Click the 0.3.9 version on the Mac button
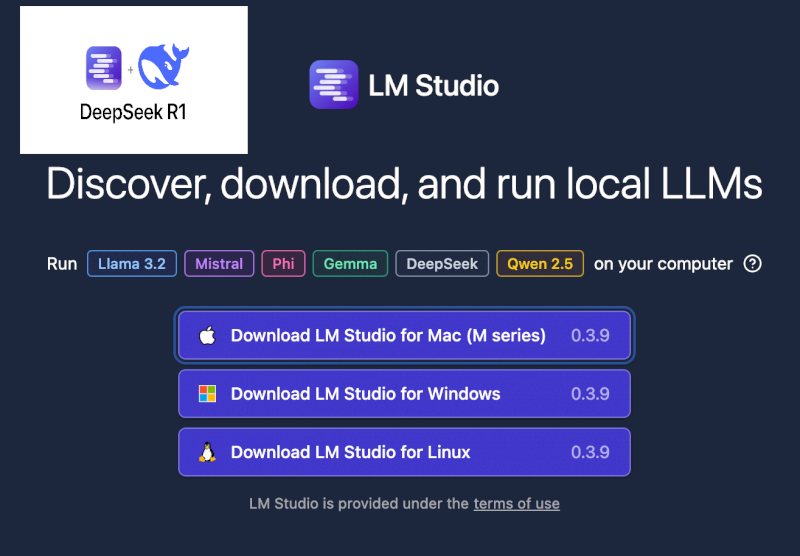800x556 pixels. (590, 336)
